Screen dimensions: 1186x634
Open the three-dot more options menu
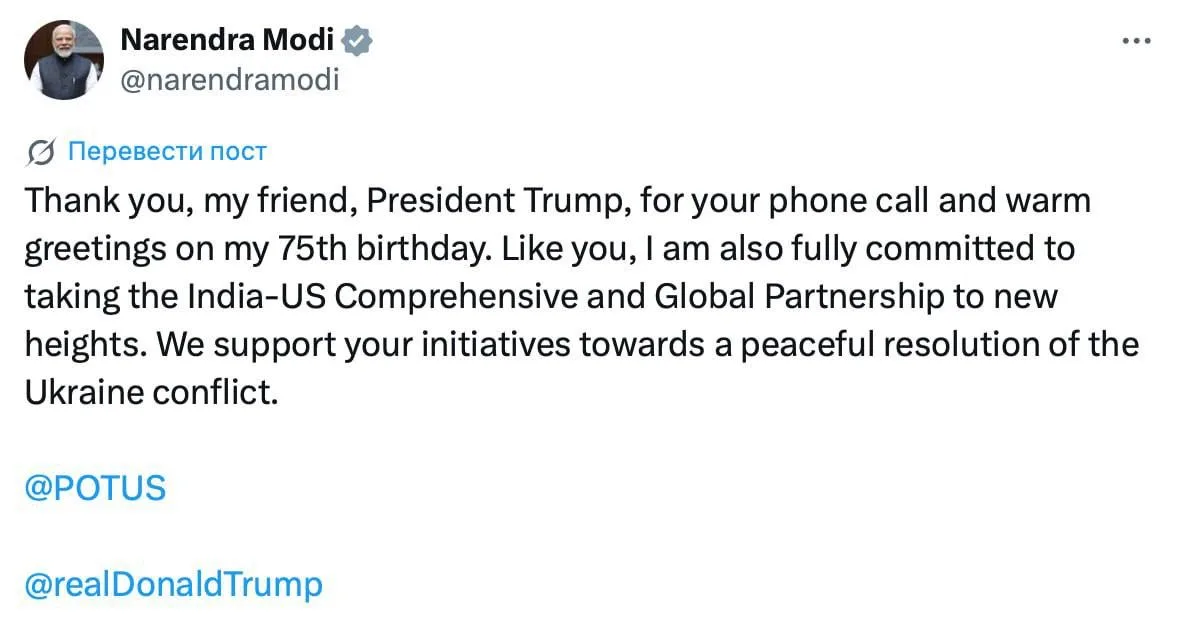[1138, 42]
